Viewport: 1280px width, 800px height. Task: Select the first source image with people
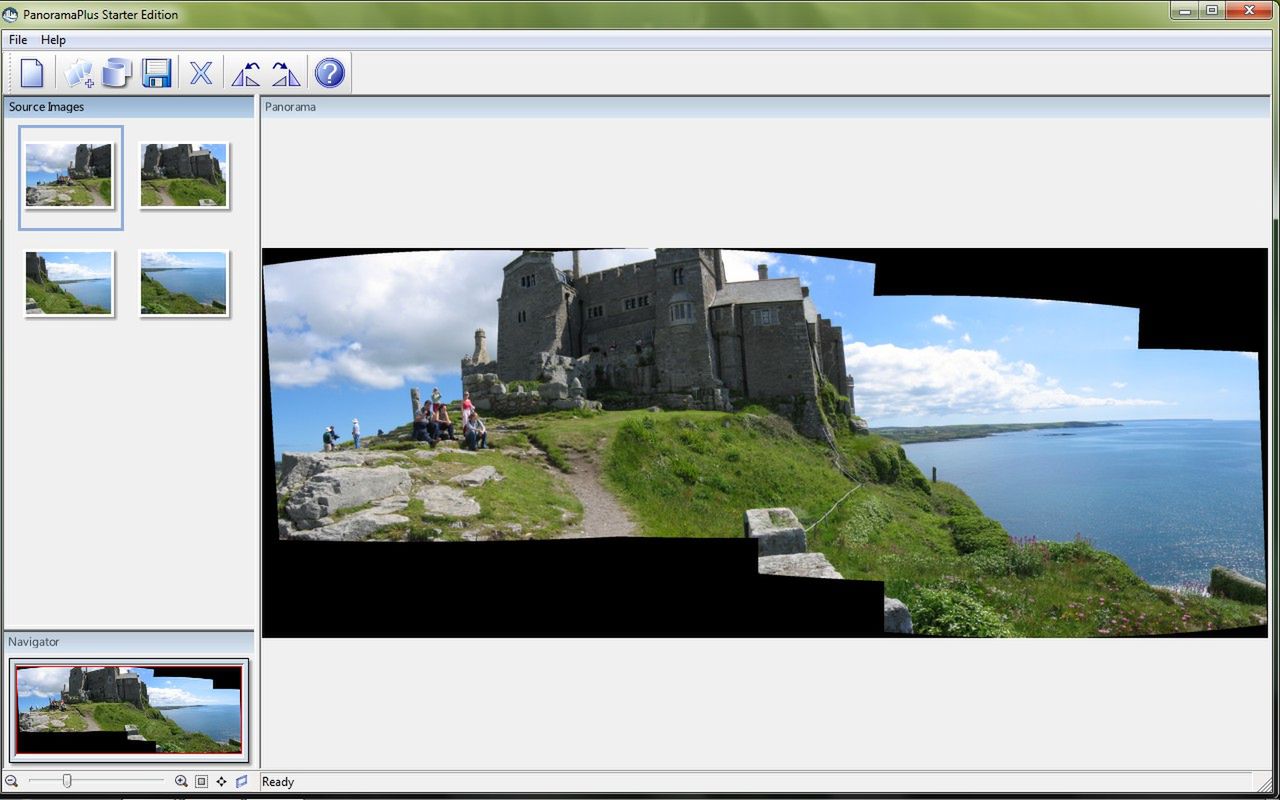tap(69, 175)
